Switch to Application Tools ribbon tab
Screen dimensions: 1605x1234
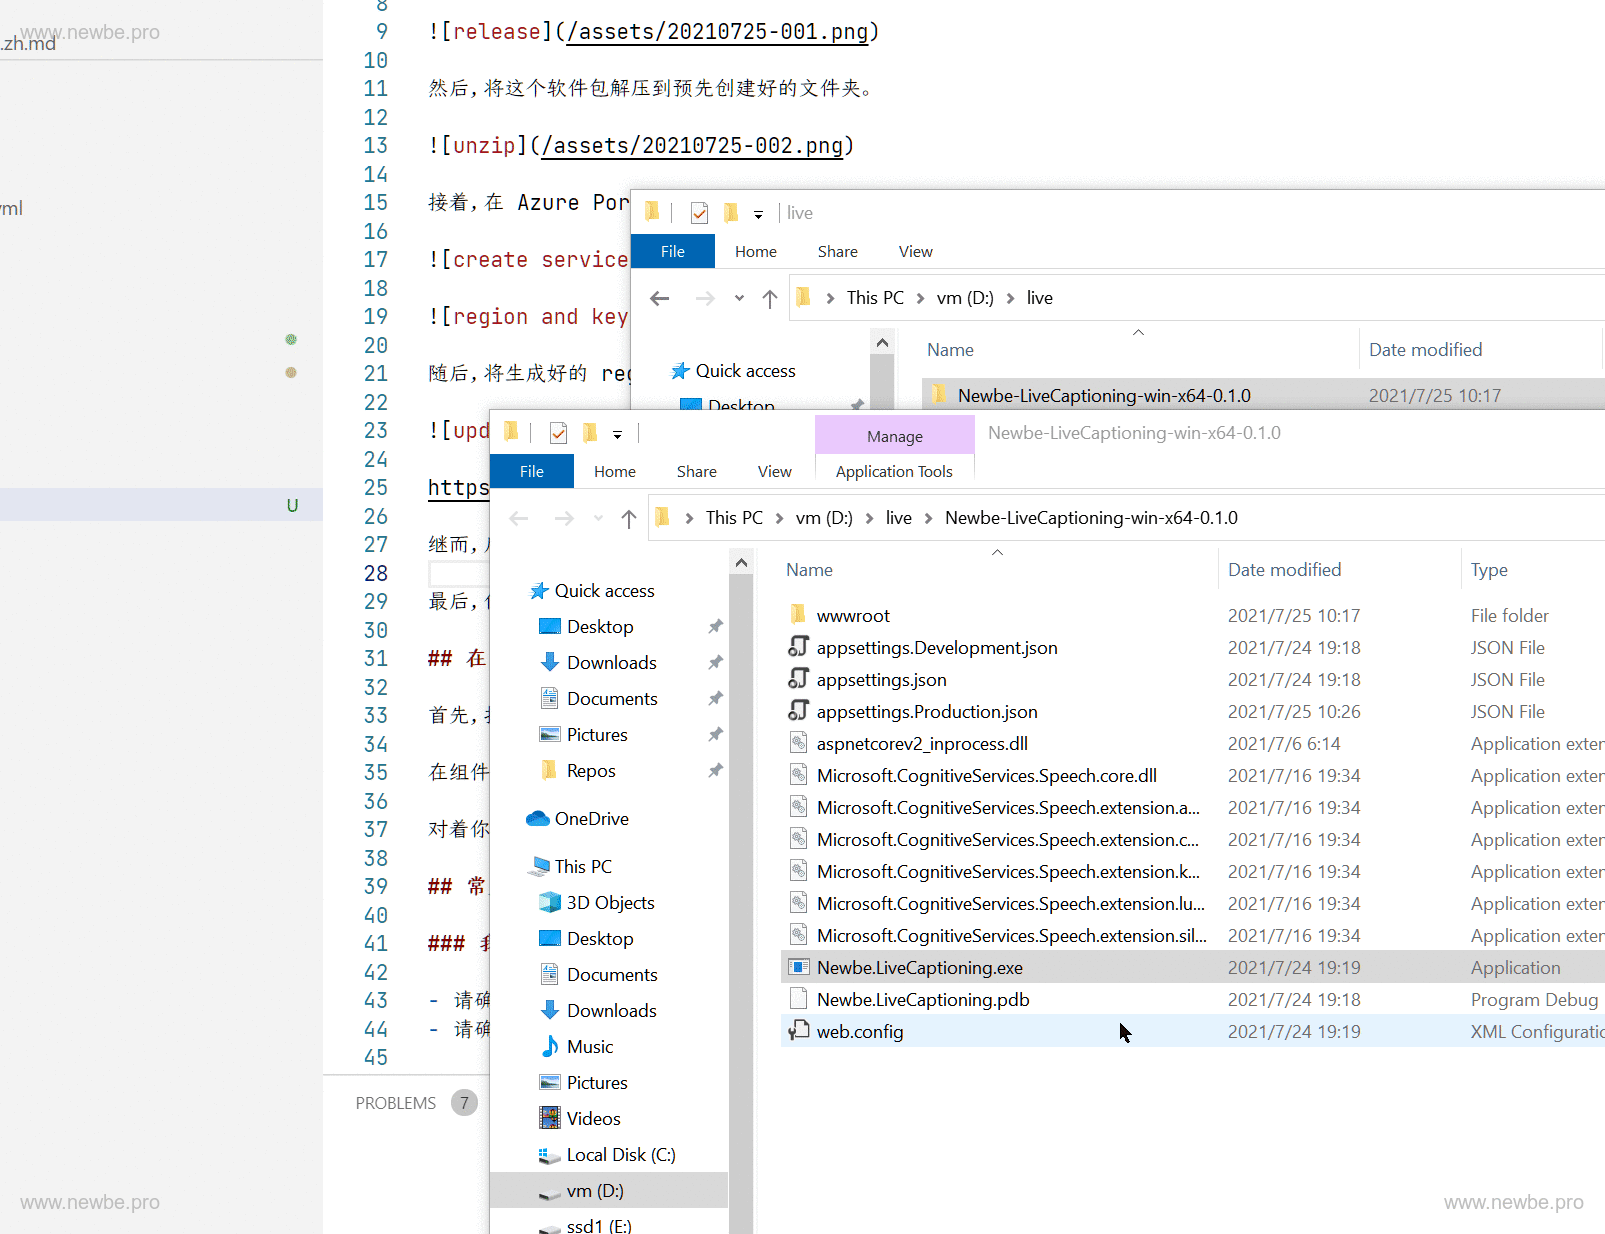pos(893,471)
